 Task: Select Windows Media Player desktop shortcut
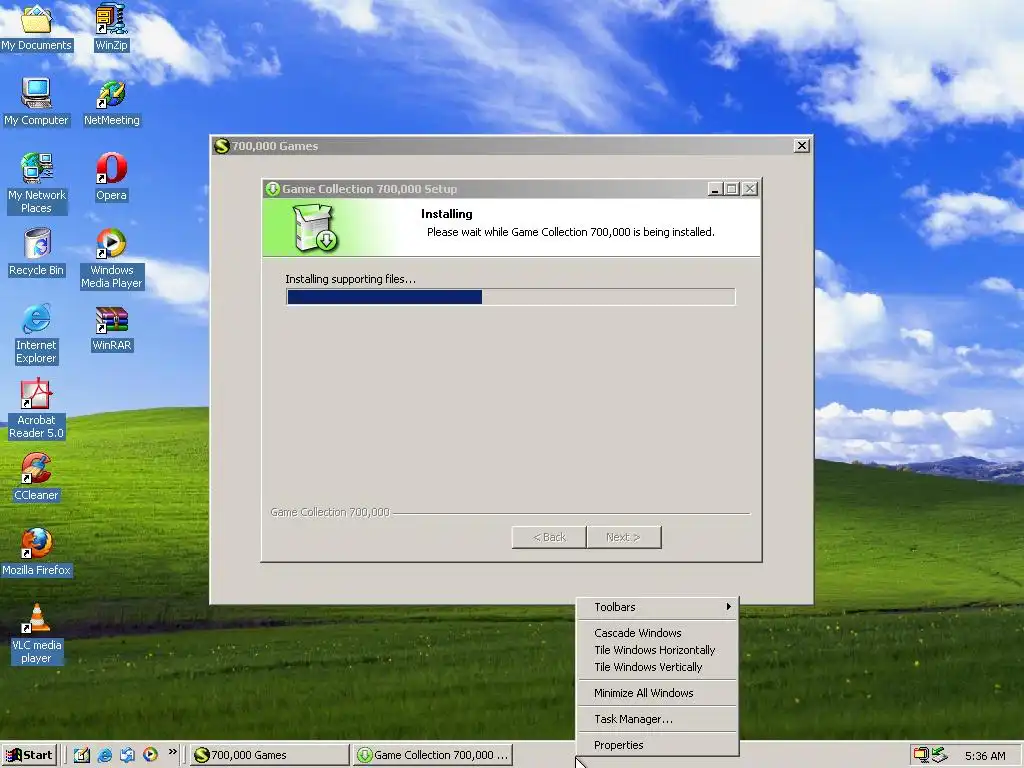coord(112,258)
